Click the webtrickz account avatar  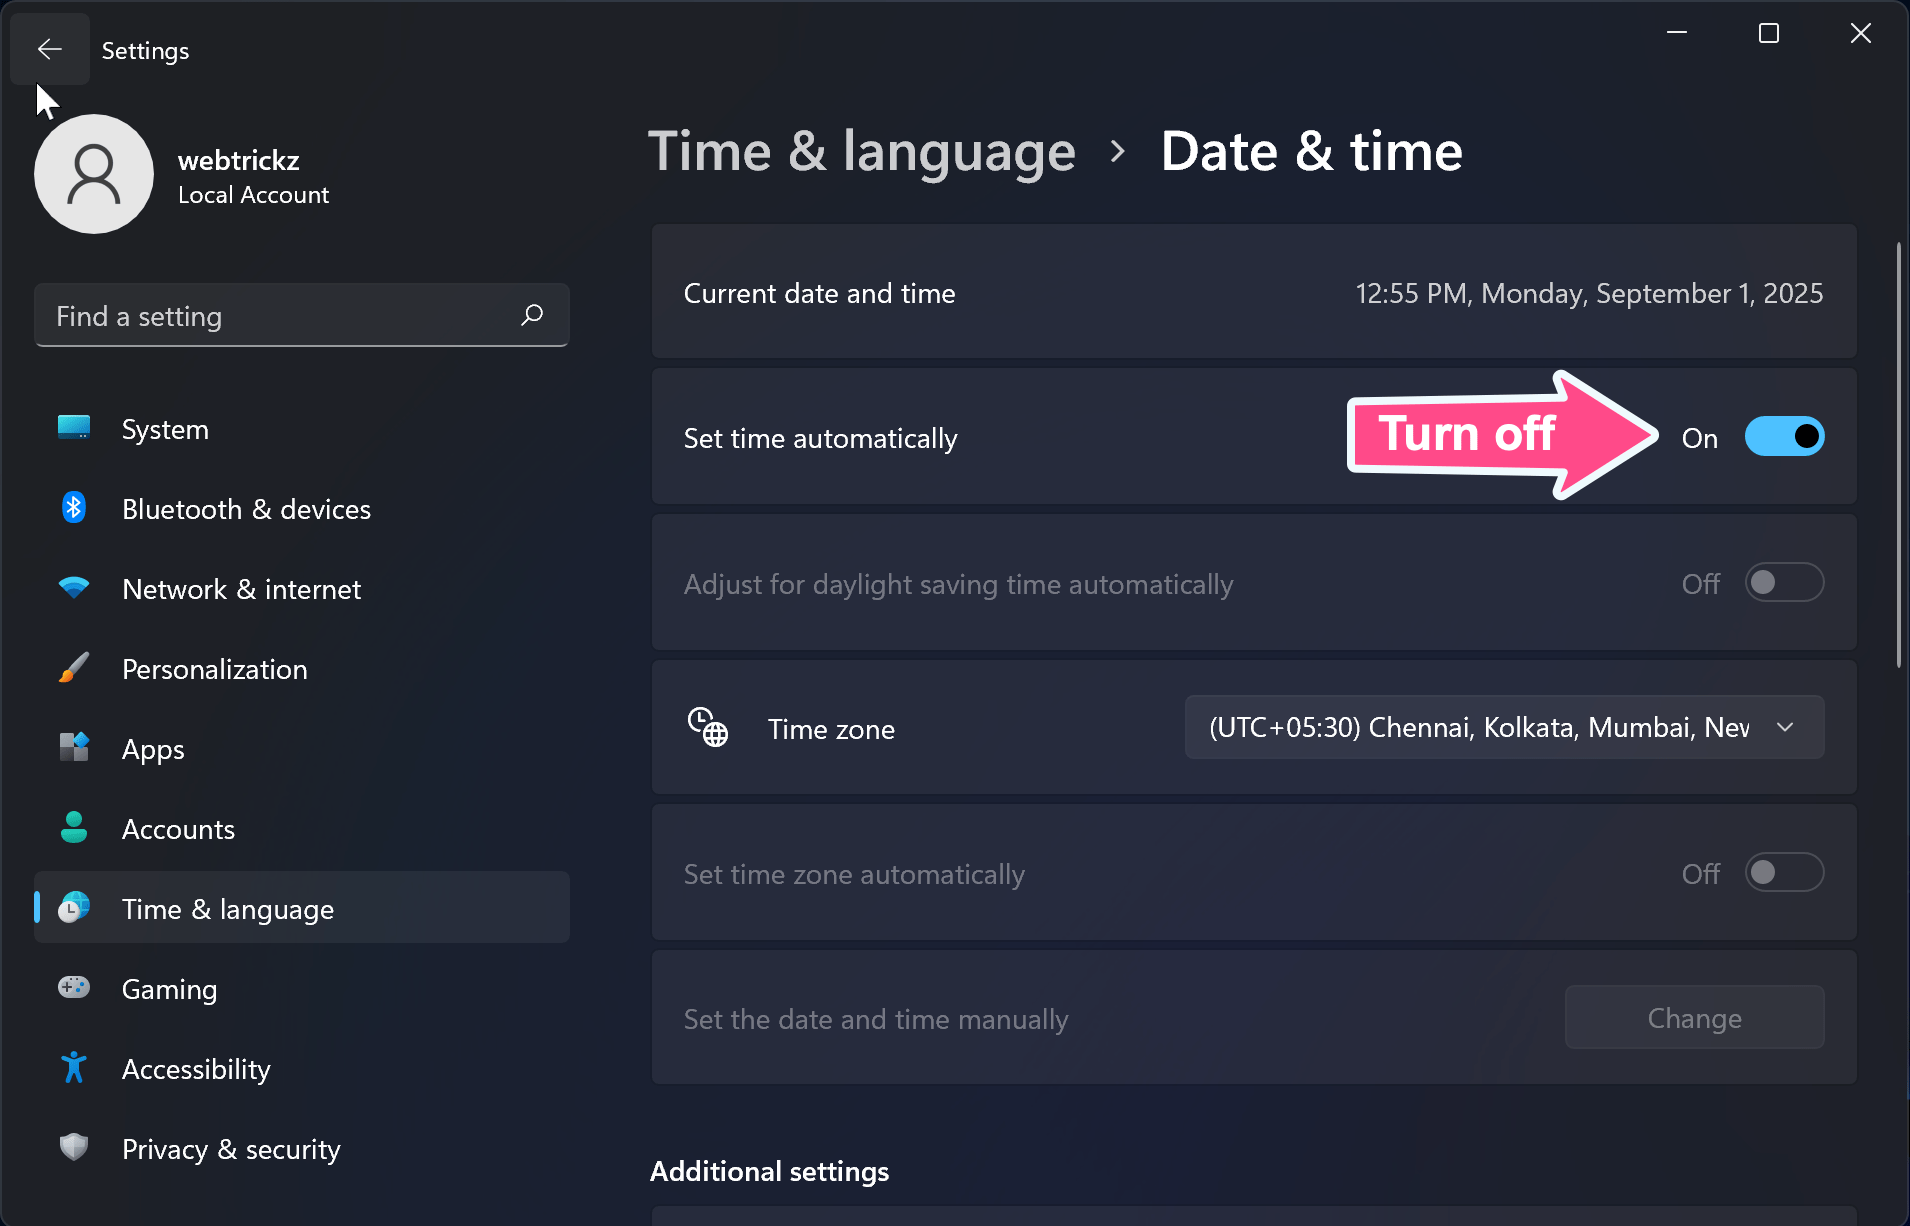(94, 173)
